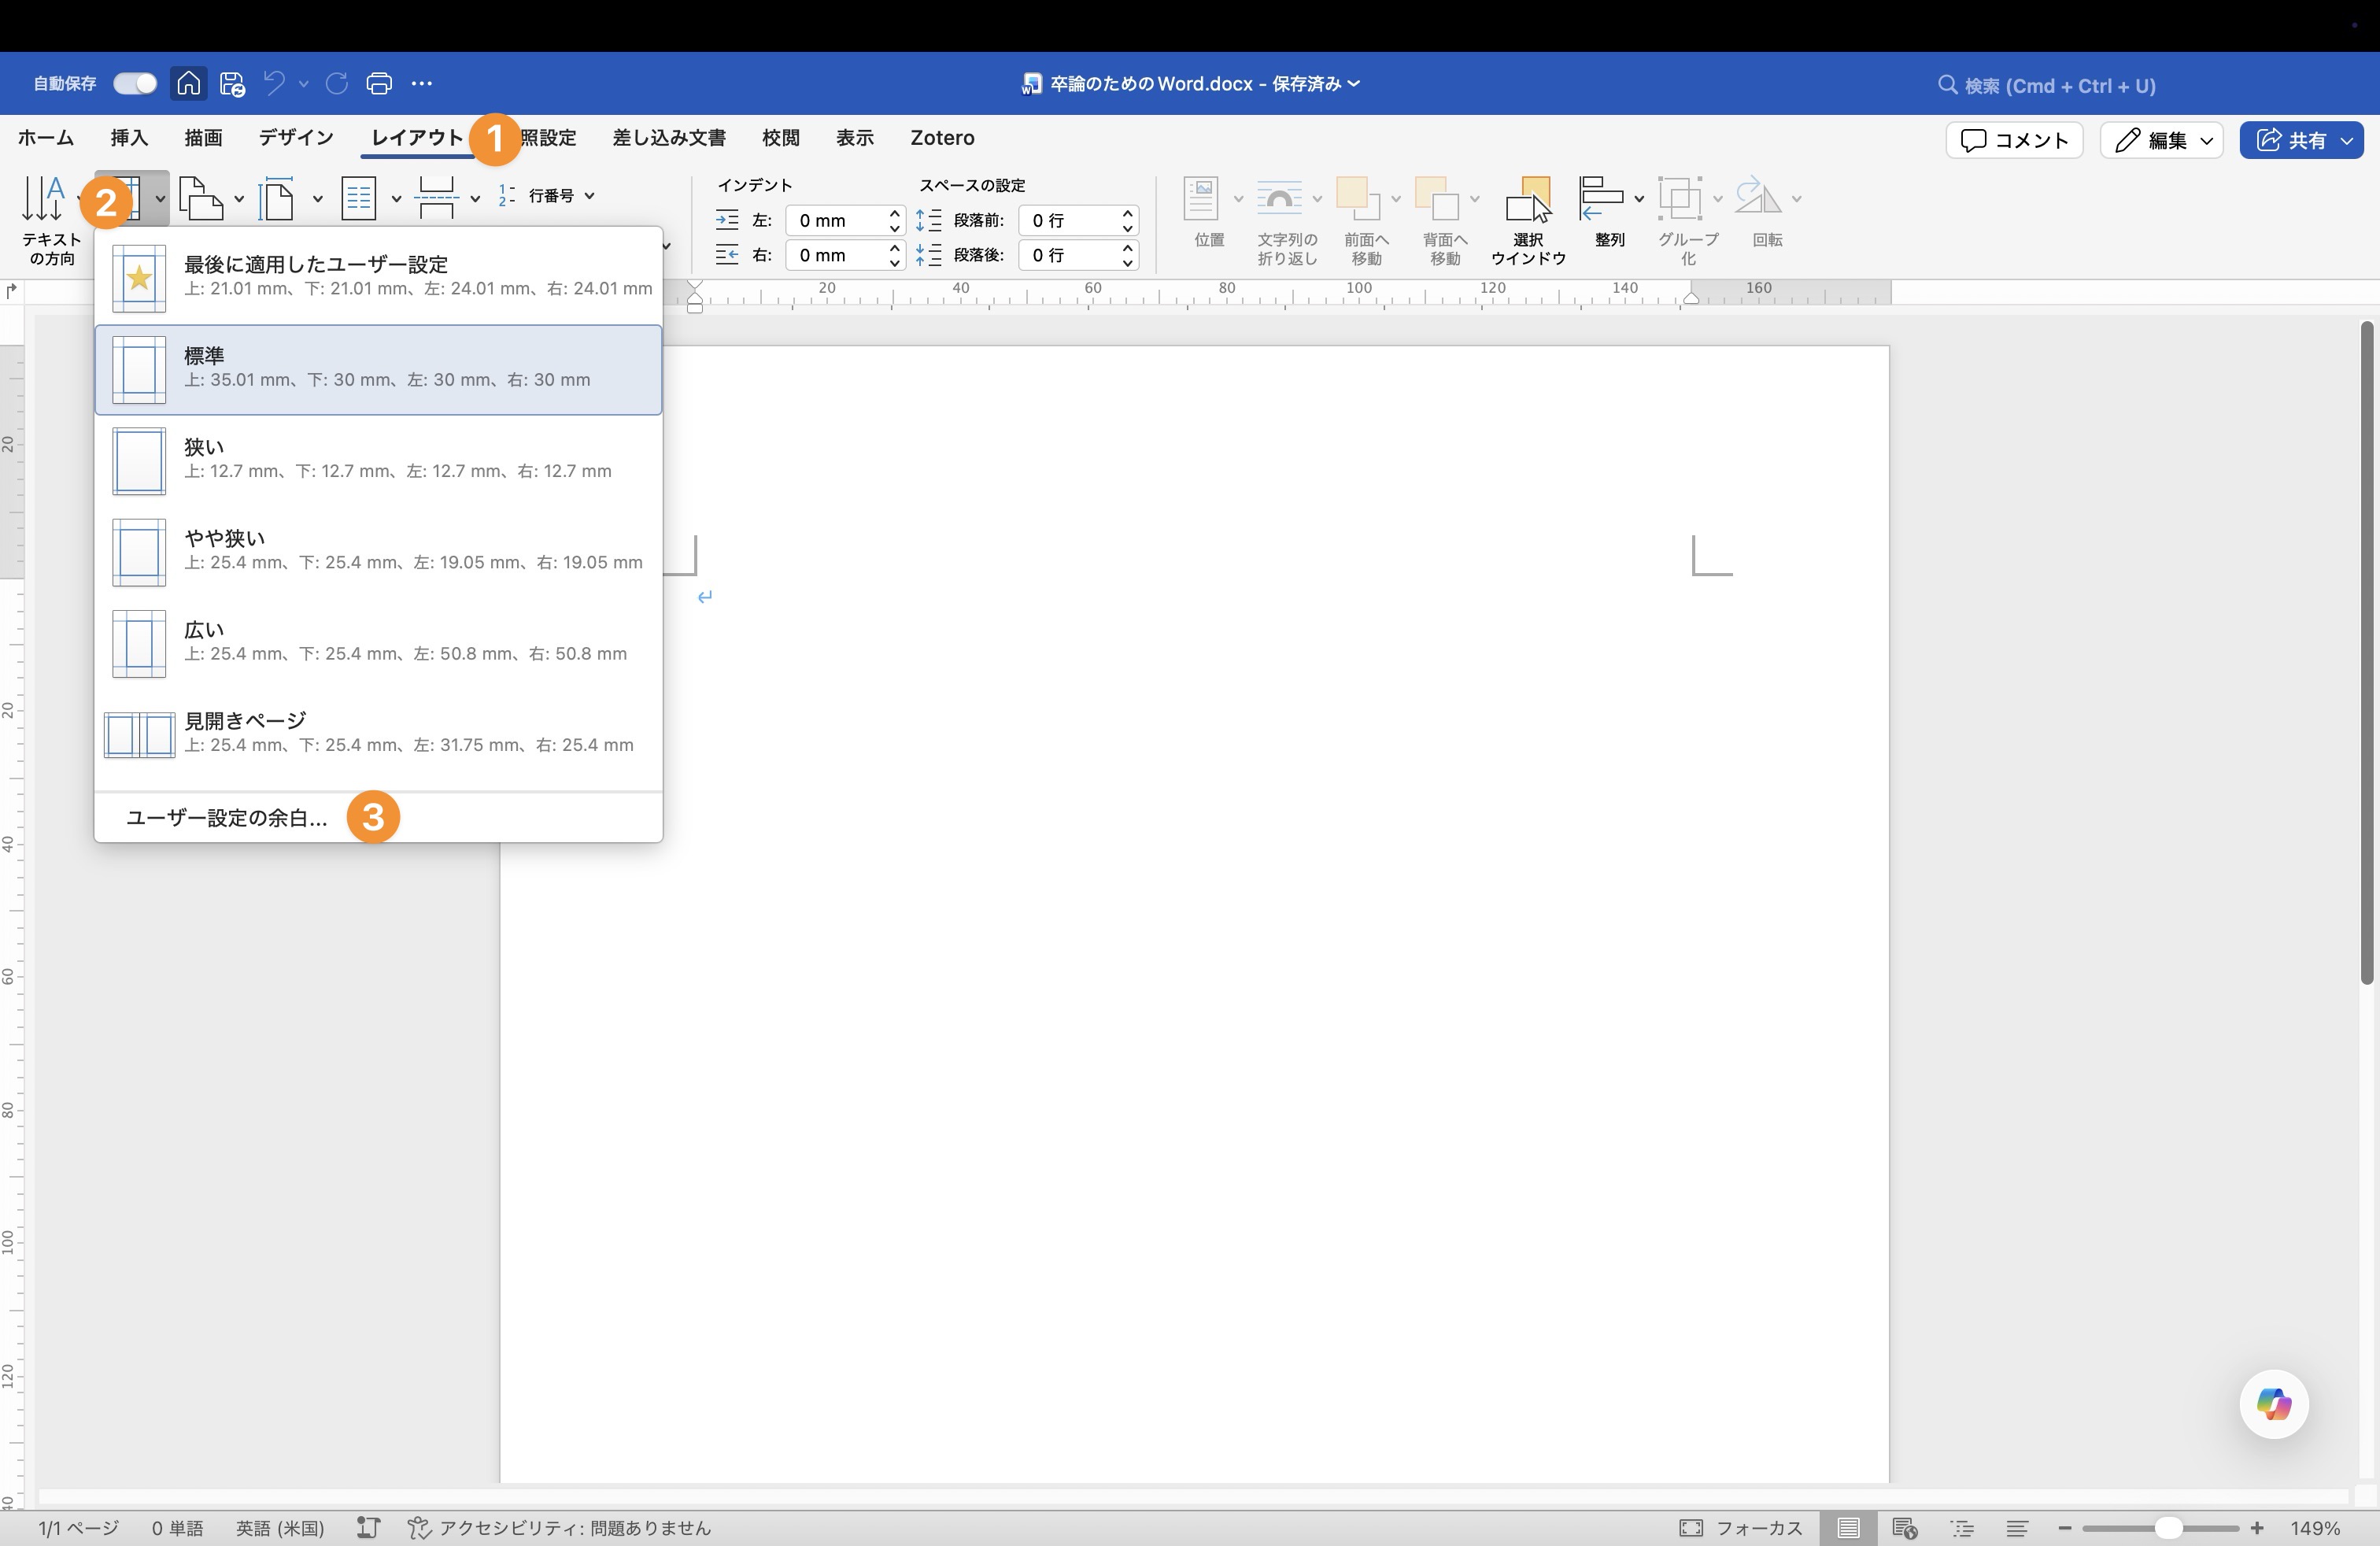Open the コメント button

pos(2012,140)
